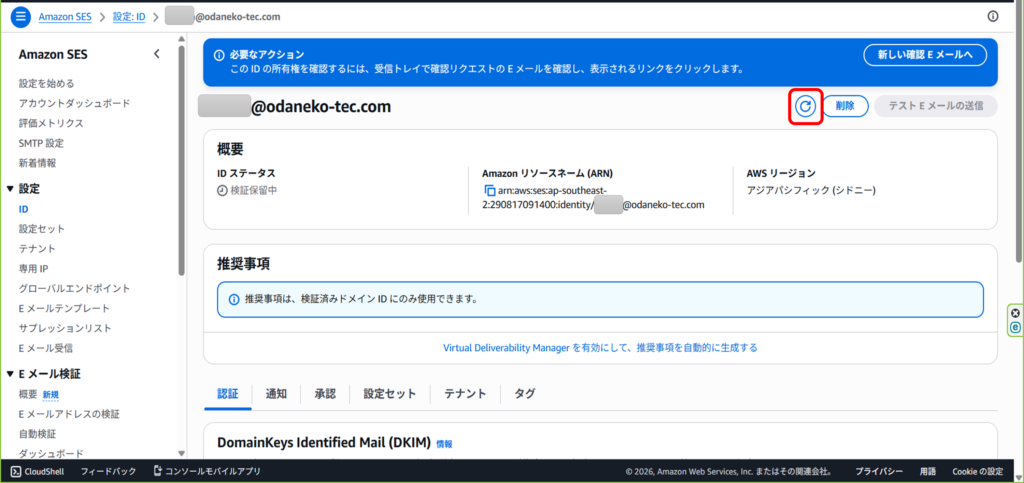This screenshot has width=1024, height=483.
Task: Collapse the Amazon SES sidebar chevron
Action: [x=157, y=54]
